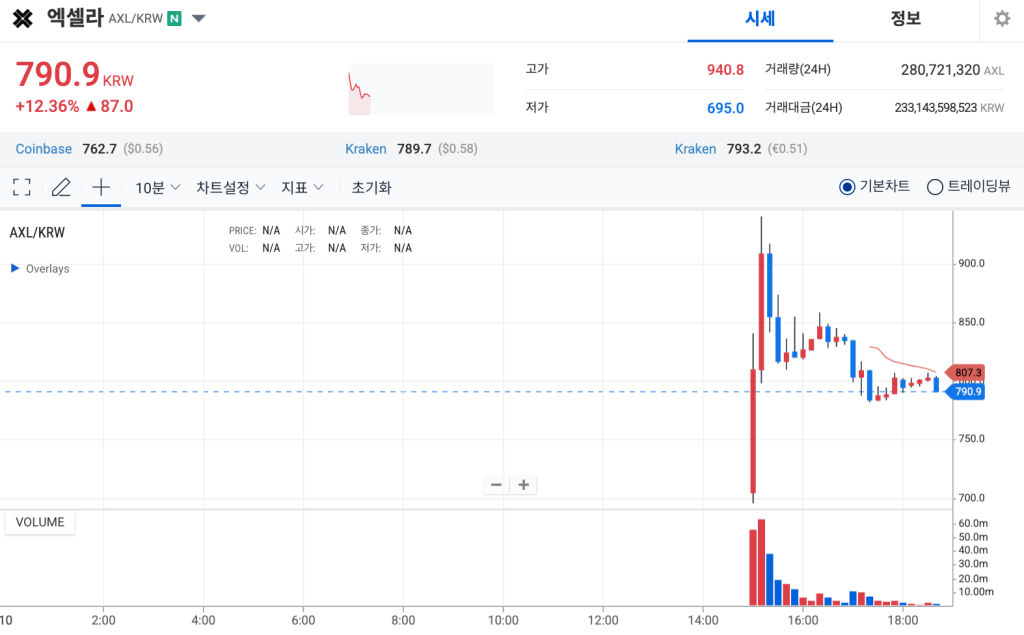The width and height of the screenshot is (1024, 635).
Task: Click the 엑셀라 coin name heading
Action: click(x=75, y=18)
